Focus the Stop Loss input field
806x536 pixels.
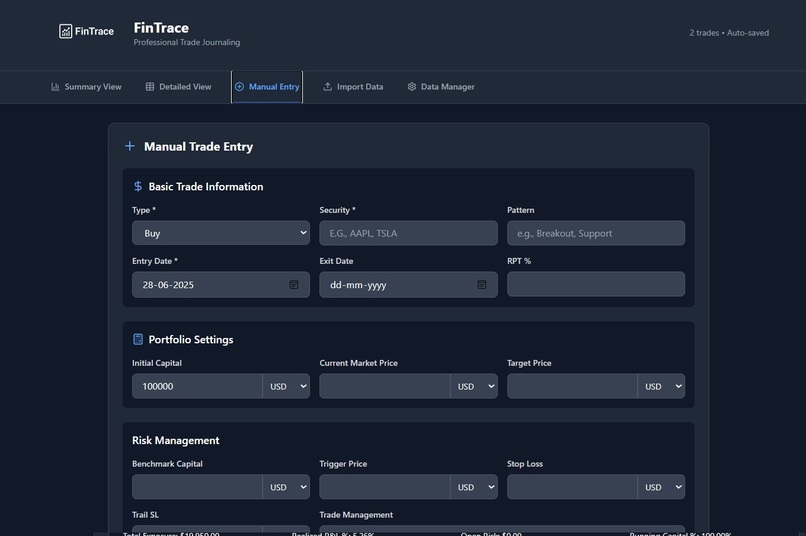pos(573,487)
